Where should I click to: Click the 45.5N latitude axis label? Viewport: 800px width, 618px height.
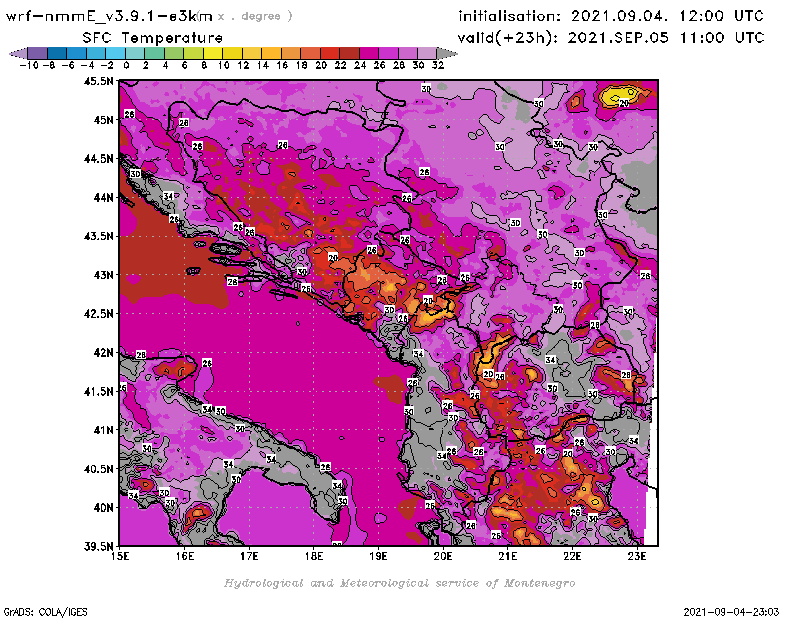click(x=98, y=81)
